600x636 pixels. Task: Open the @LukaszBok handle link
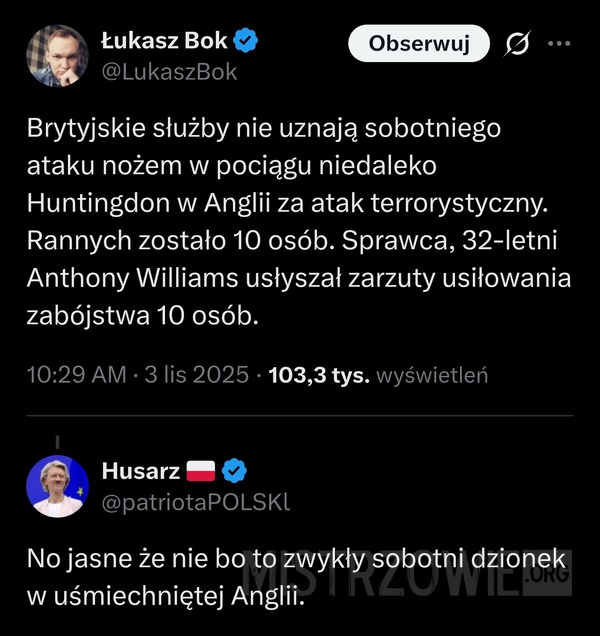tap(170, 72)
